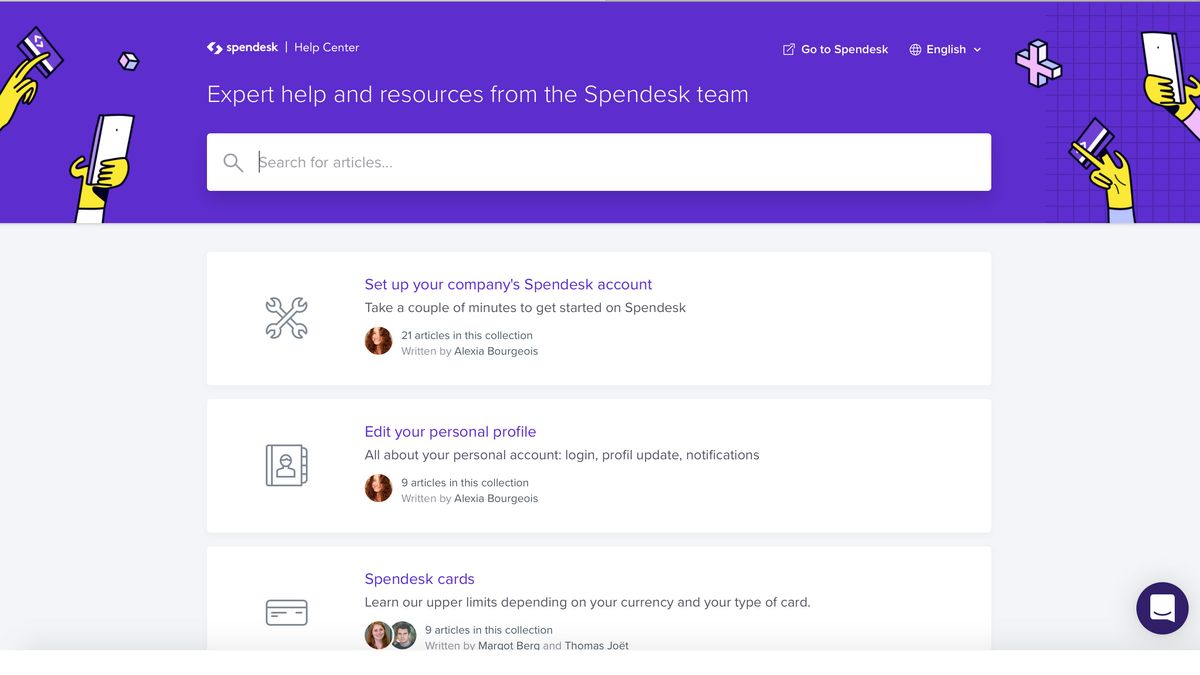Click the magnifying glass search icon
The height and width of the screenshot is (675, 1200).
click(233, 162)
